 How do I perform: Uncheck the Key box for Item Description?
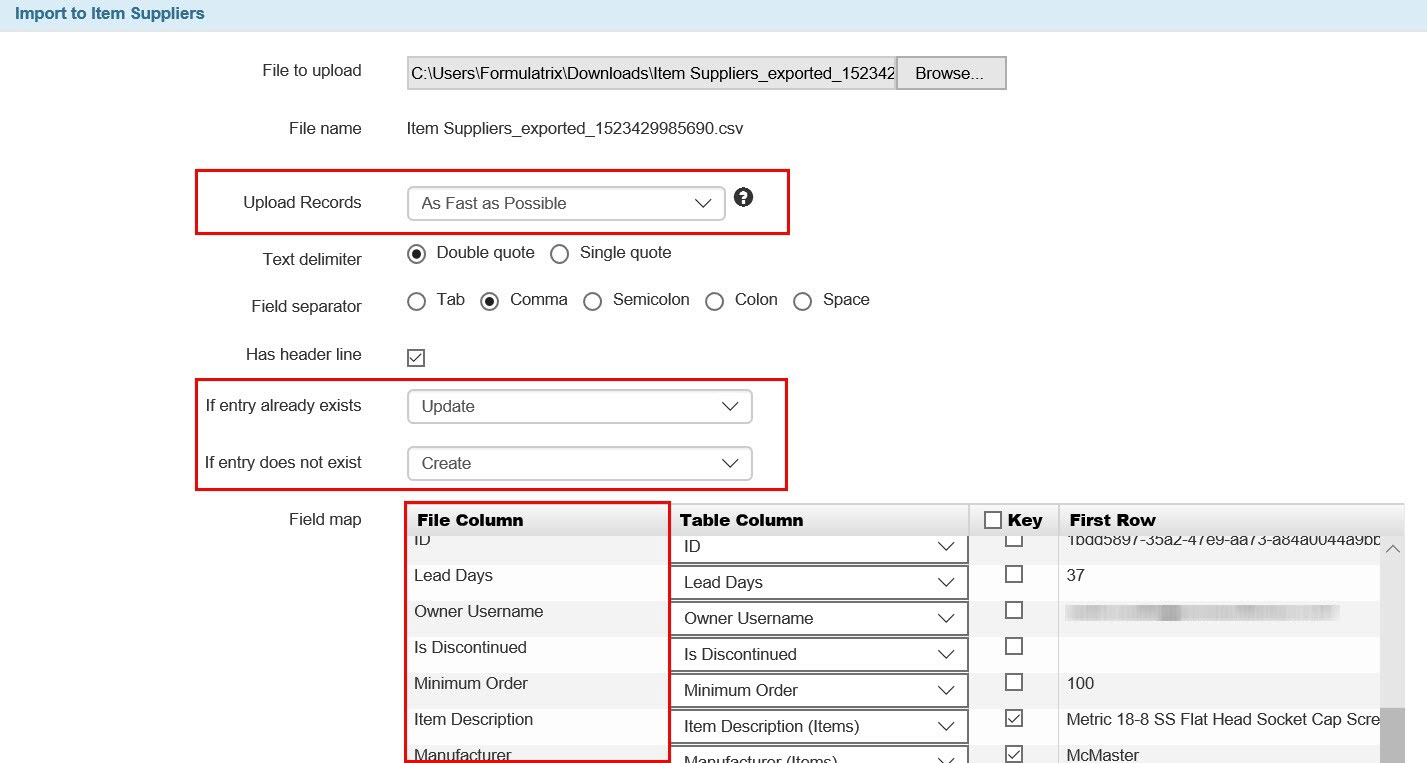[1014, 718]
